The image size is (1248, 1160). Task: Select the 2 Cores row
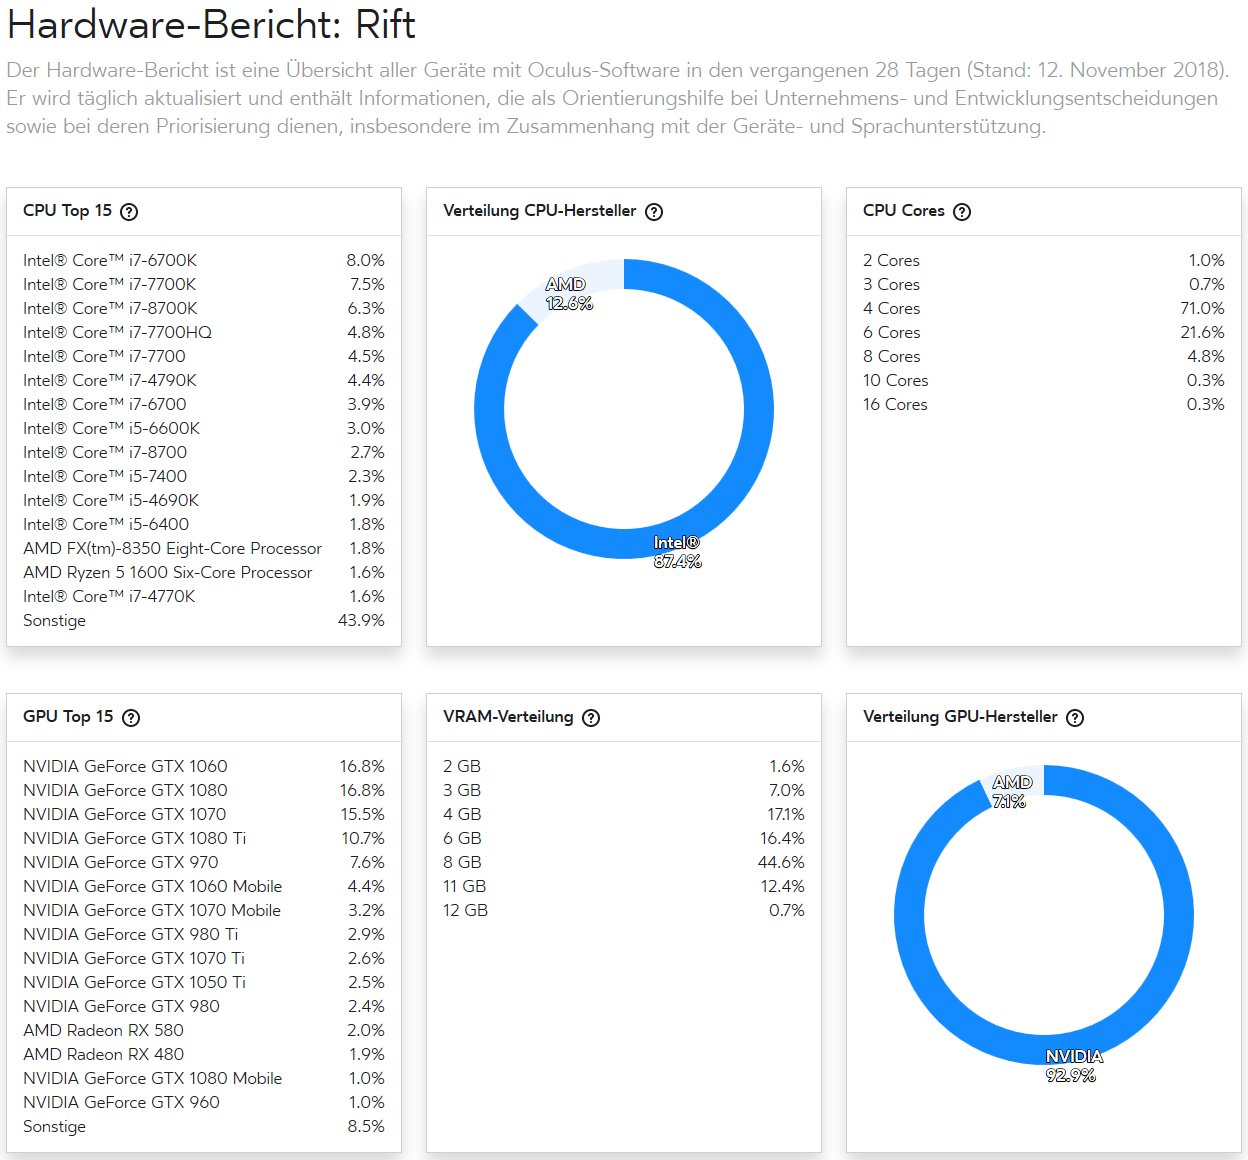point(1044,260)
